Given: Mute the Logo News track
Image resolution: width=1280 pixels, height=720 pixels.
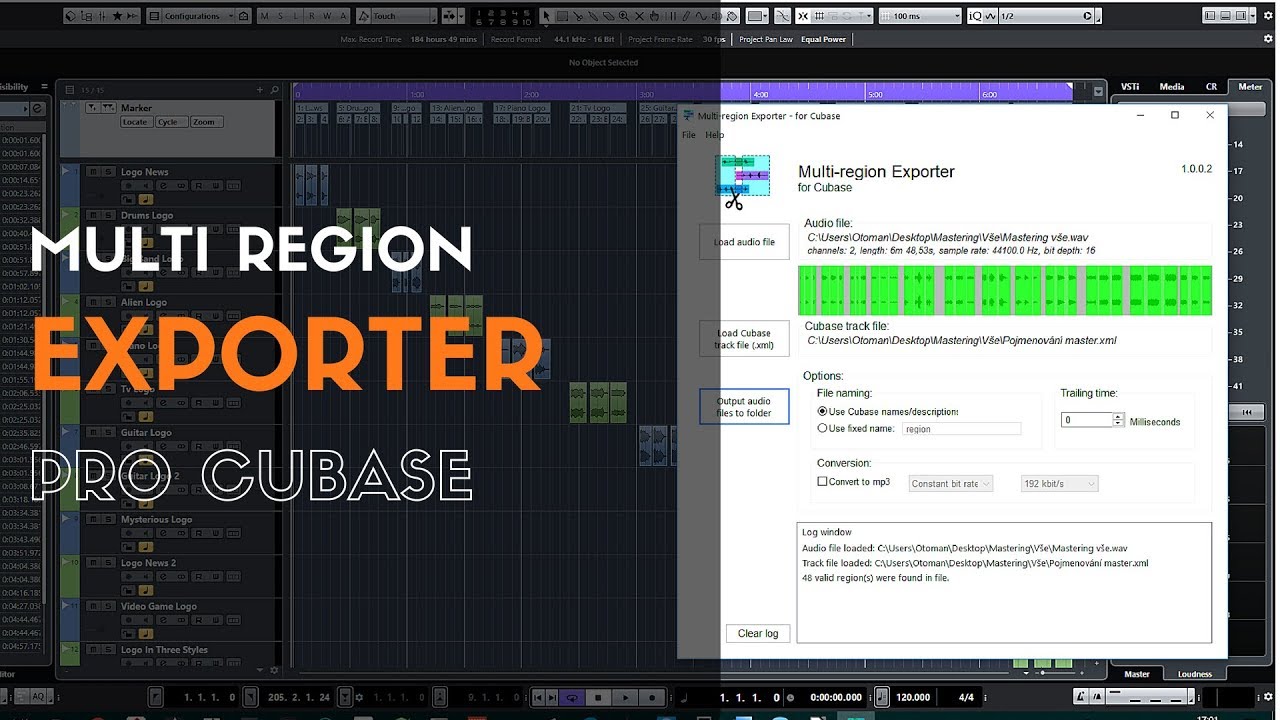Looking at the screenshot, I should tap(92, 172).
